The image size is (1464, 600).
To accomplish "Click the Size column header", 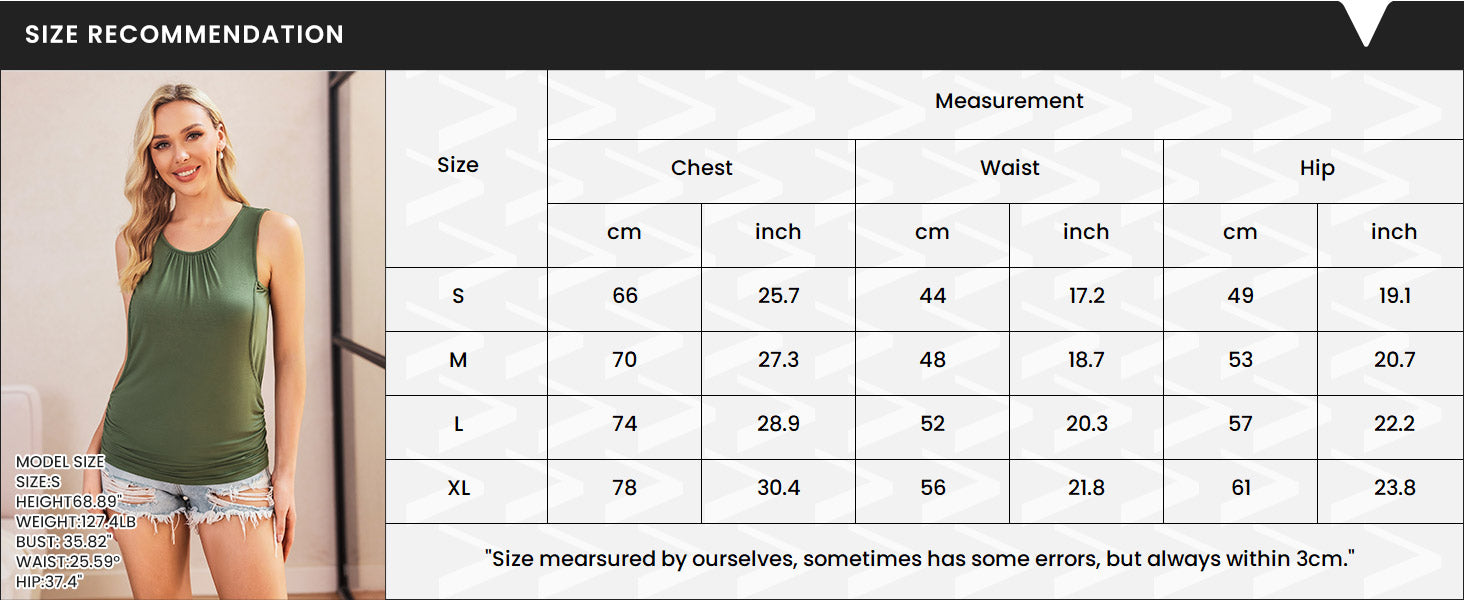I will tap(458, 165).
